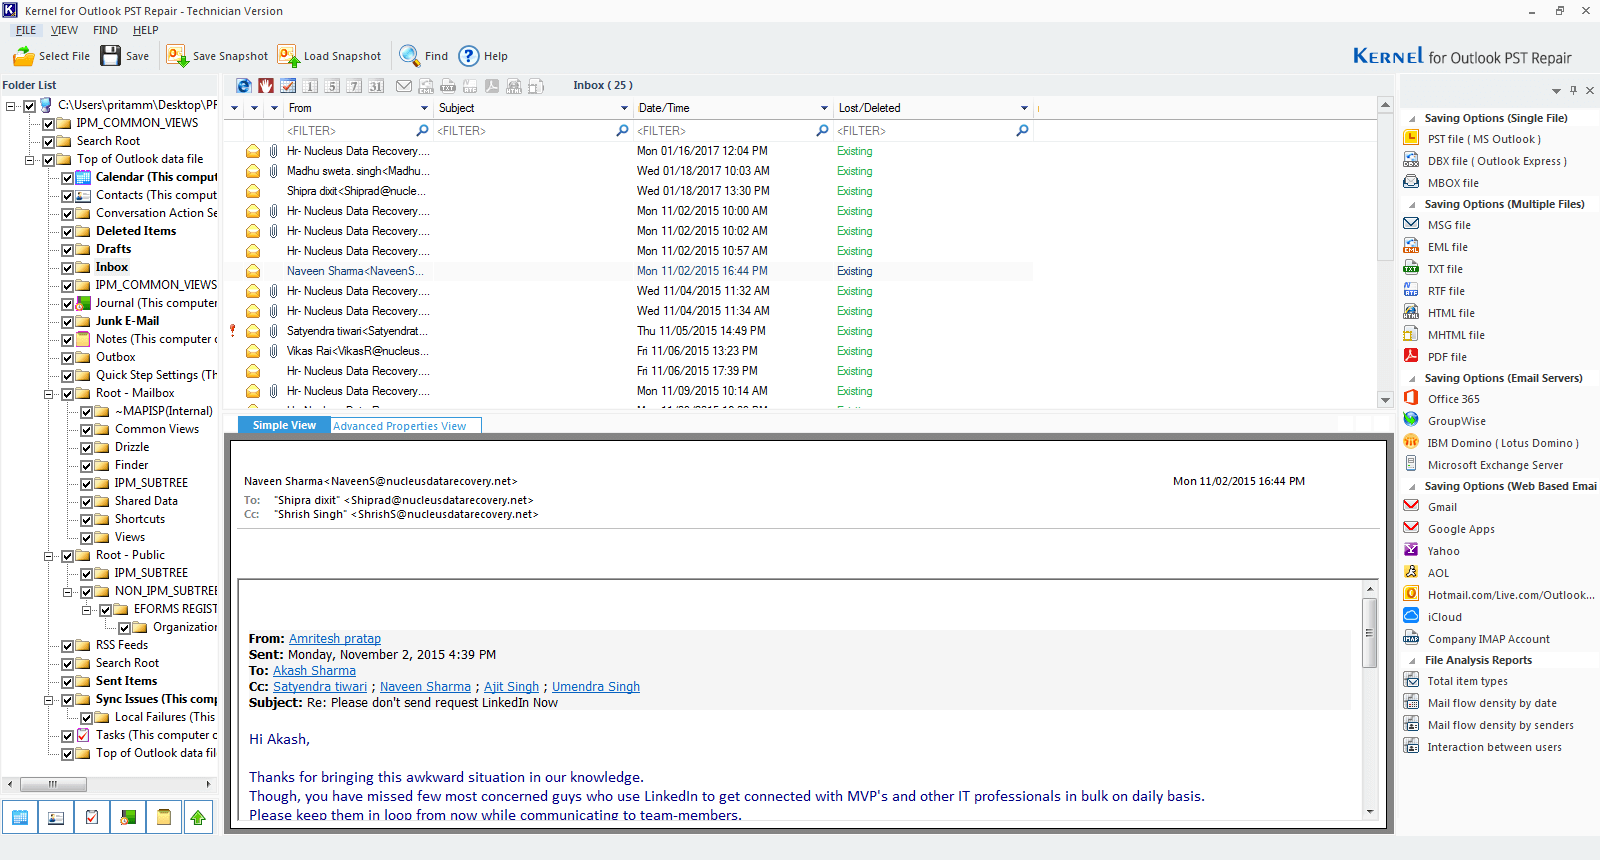The width and height of the screenshot is (1600, 860).
Task: Open the Subject column dropdown arrow
Action: coord(624,108)
